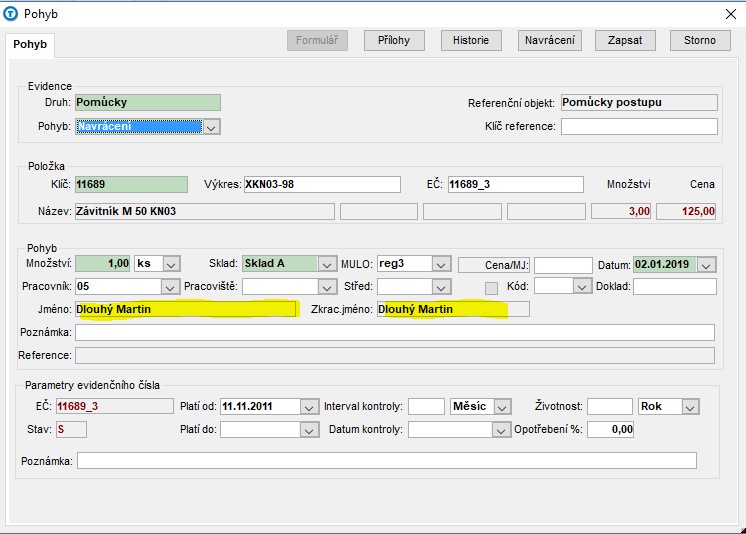
Task: Expand the Rok lifetime unit dropdown
Action: 690,407
